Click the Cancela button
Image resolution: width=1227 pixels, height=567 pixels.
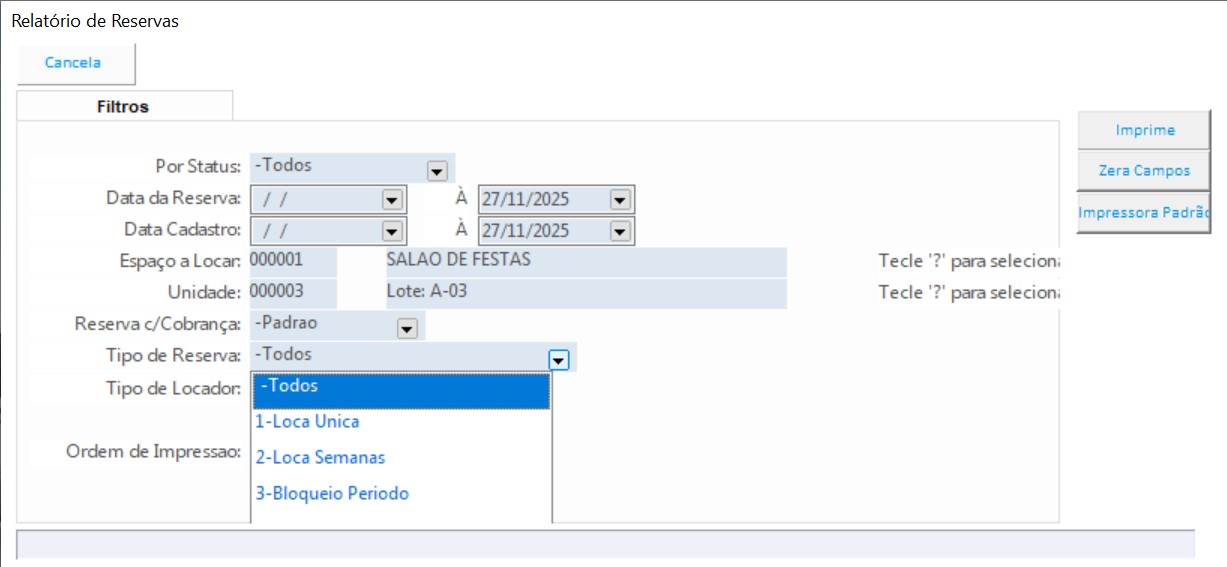tap(74, 63)
